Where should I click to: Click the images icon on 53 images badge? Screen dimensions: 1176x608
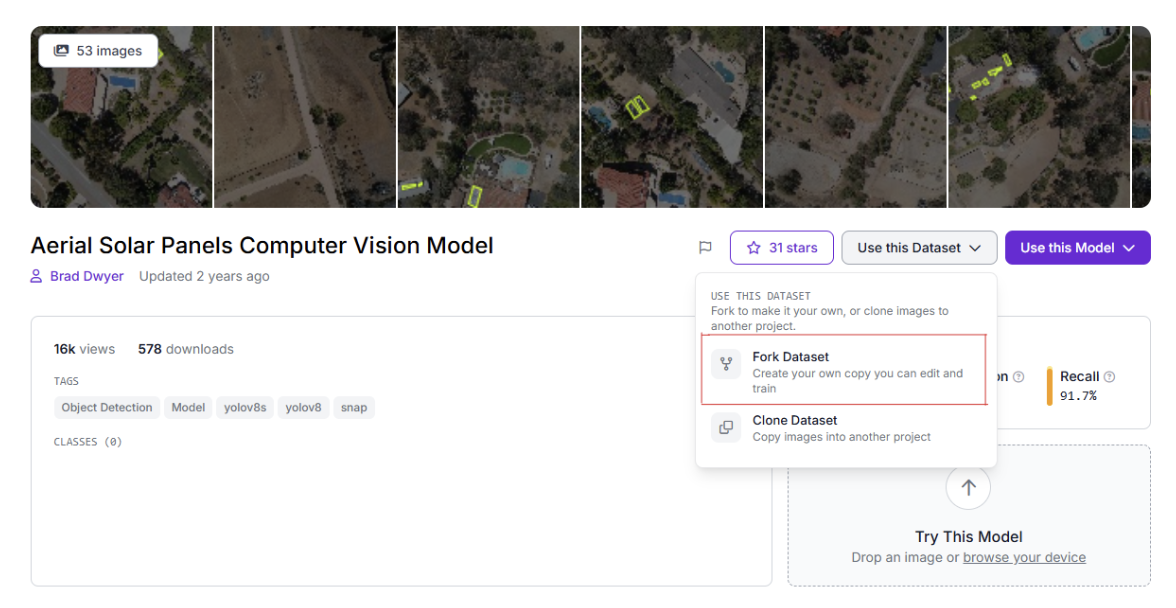pyautogui.click(x=62, y=51)
